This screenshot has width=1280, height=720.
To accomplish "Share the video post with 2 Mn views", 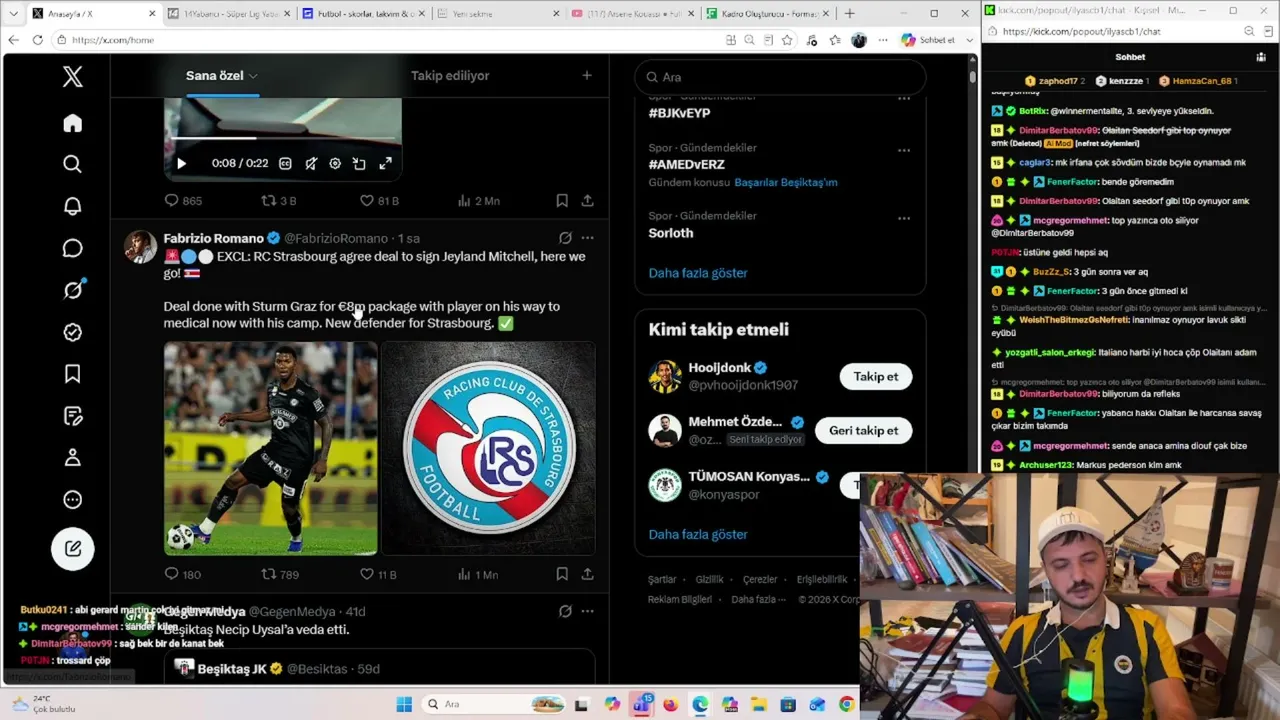I will [587, 200].
